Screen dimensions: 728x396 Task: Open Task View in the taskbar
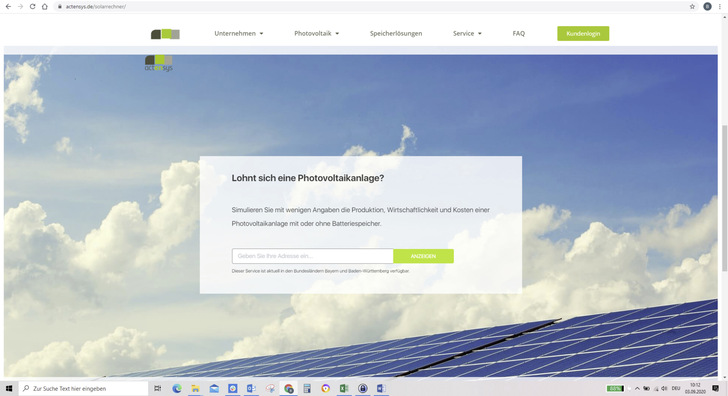[x=157, y=389]
